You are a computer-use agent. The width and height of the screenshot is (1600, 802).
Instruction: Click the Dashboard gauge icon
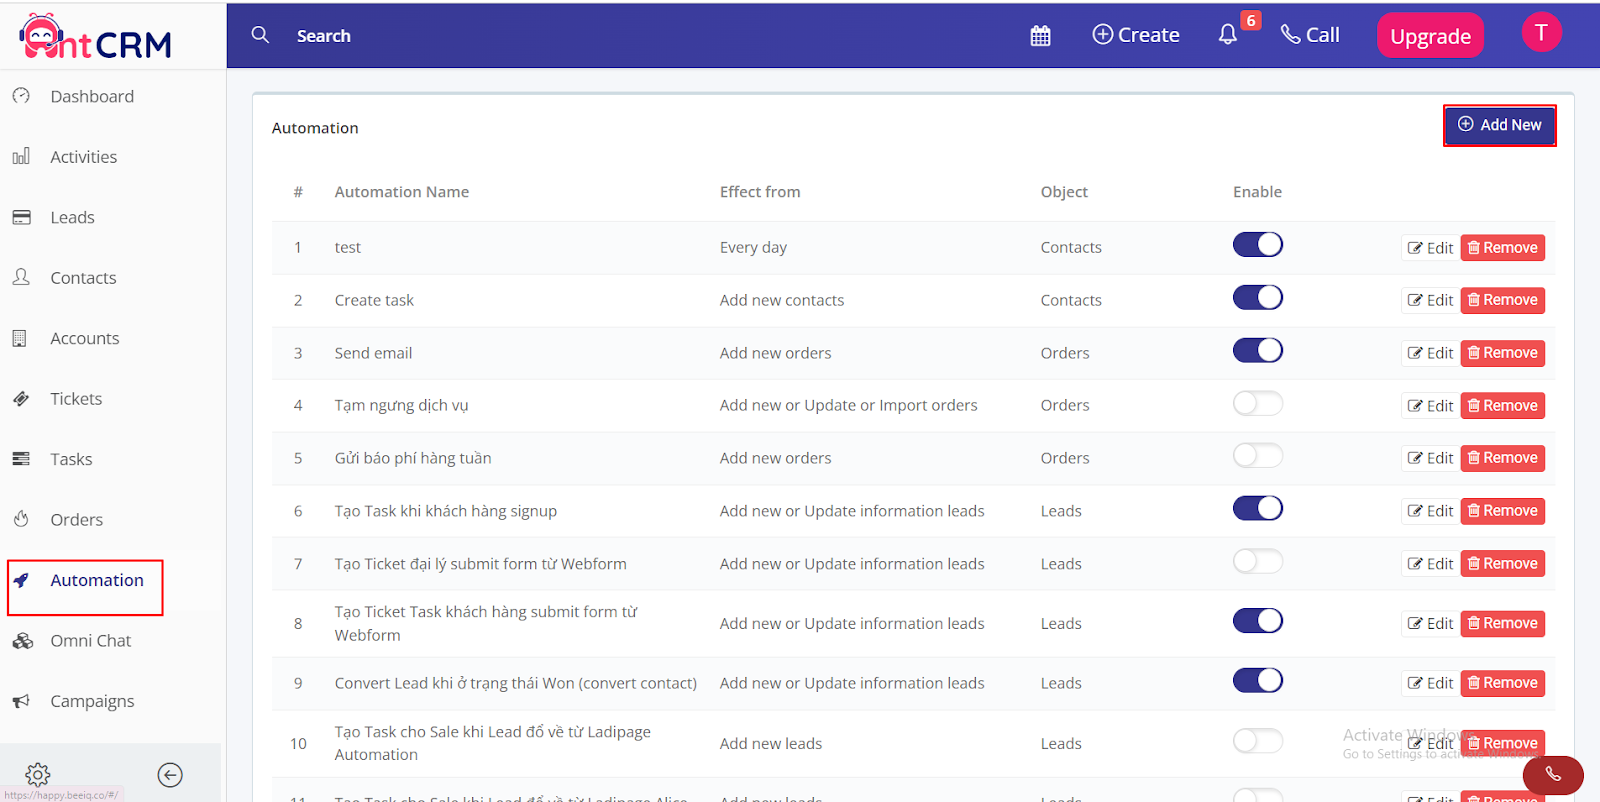pos(21,96)
